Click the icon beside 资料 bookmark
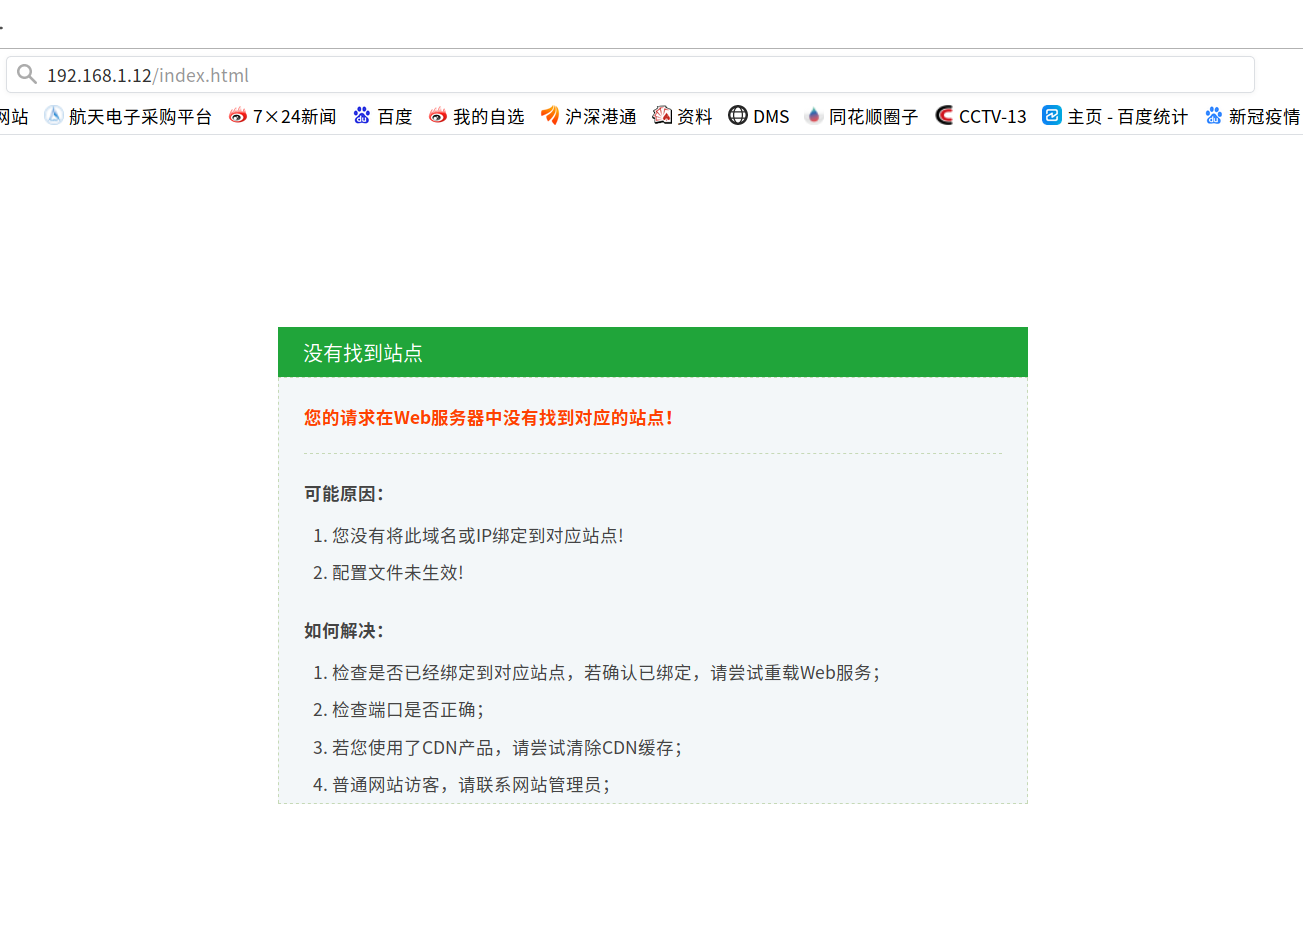 click(x=662, y=116)
